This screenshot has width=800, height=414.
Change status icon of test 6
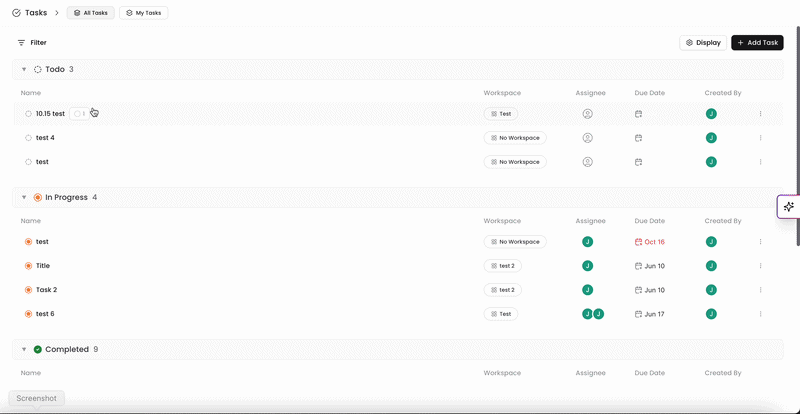pos(29,314)
